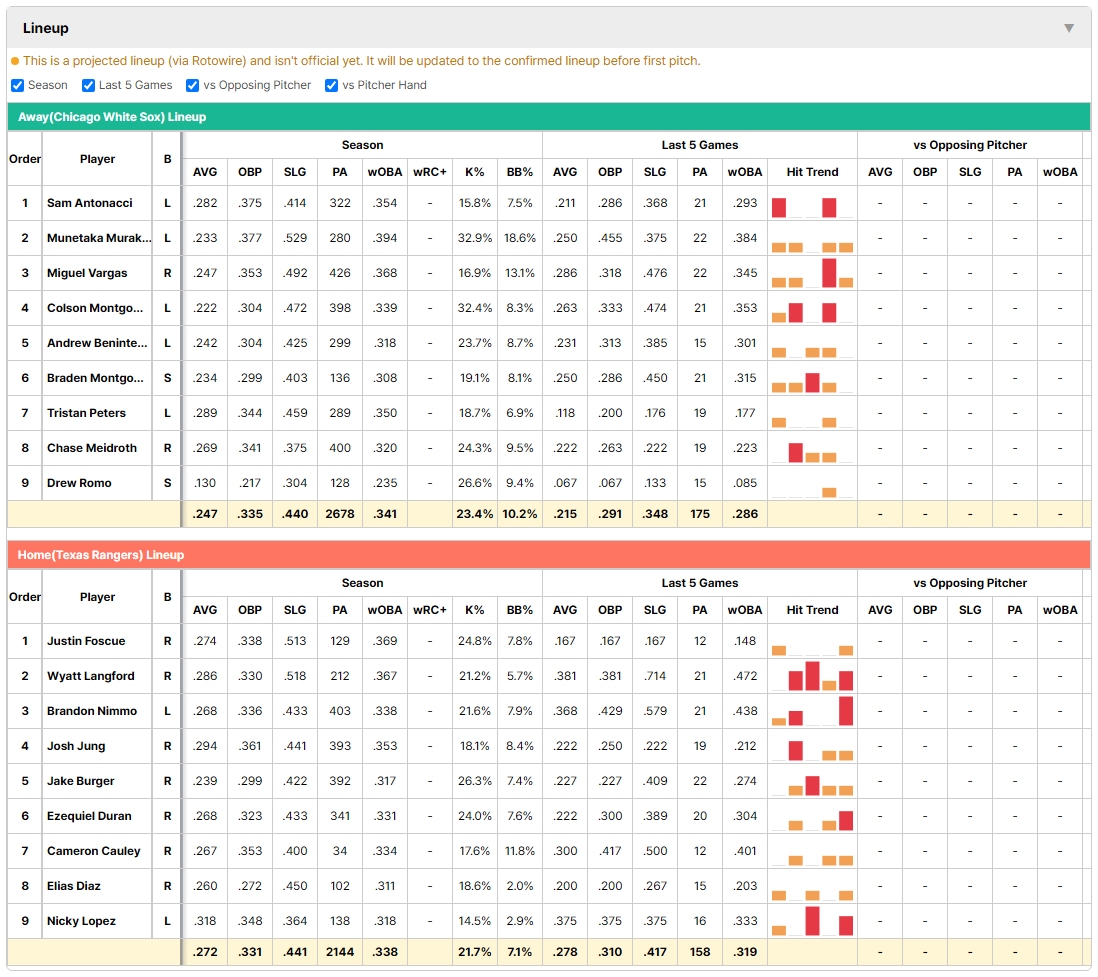
Task: Click Sam Antonacci's hit trend chart
Action: coord(812,205)
